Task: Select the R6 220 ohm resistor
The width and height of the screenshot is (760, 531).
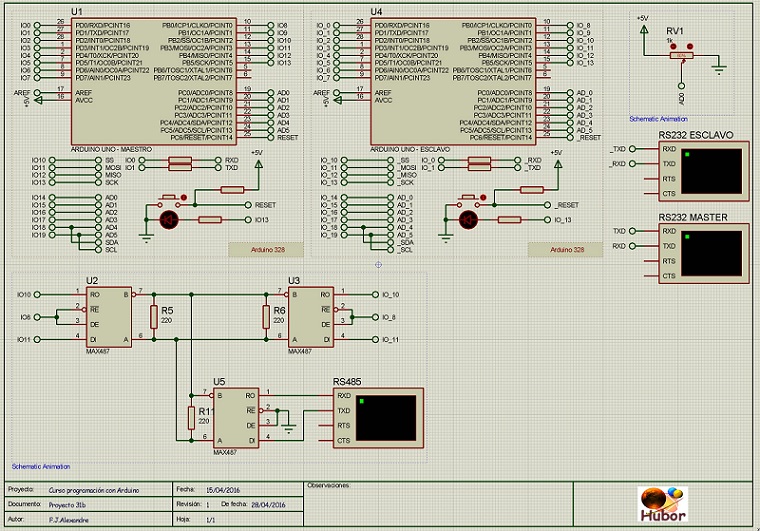Action: [266, 317]
